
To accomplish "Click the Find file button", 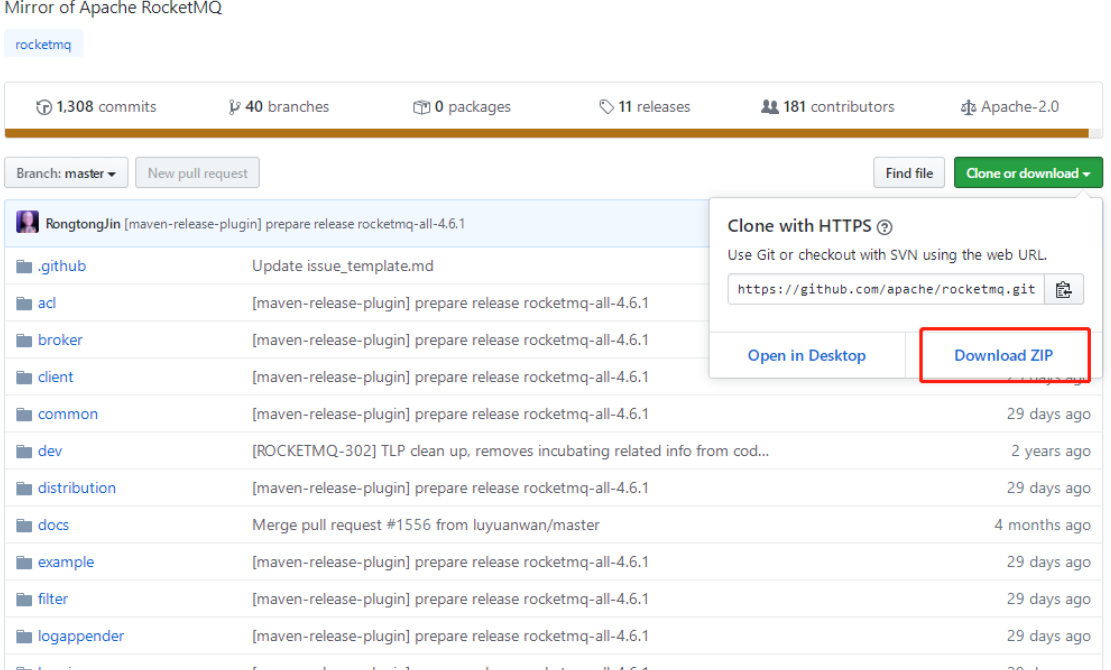I will [909, 173].
